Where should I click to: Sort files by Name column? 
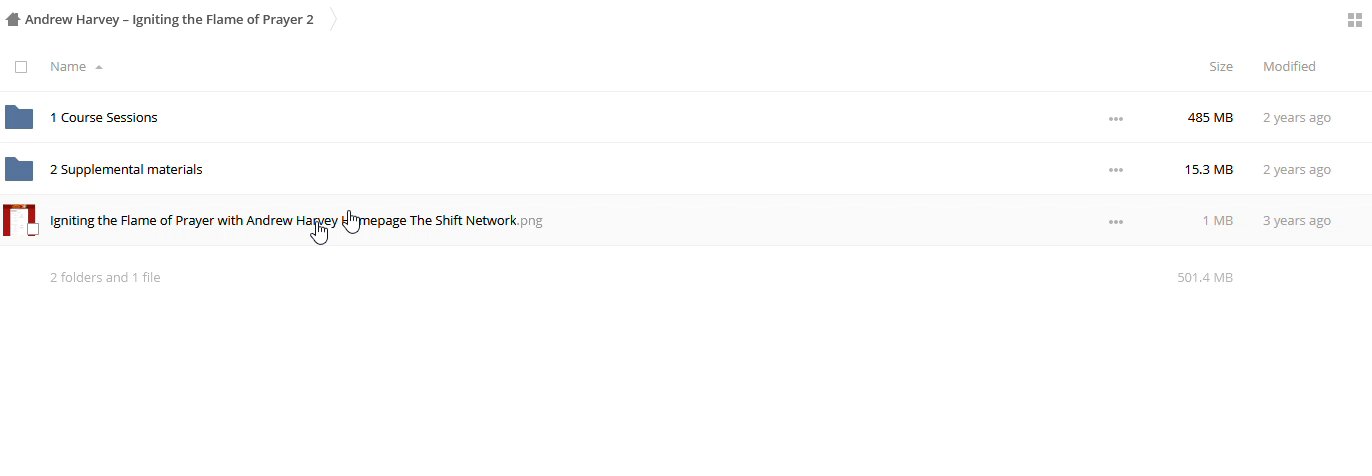[x=68, y=67]
